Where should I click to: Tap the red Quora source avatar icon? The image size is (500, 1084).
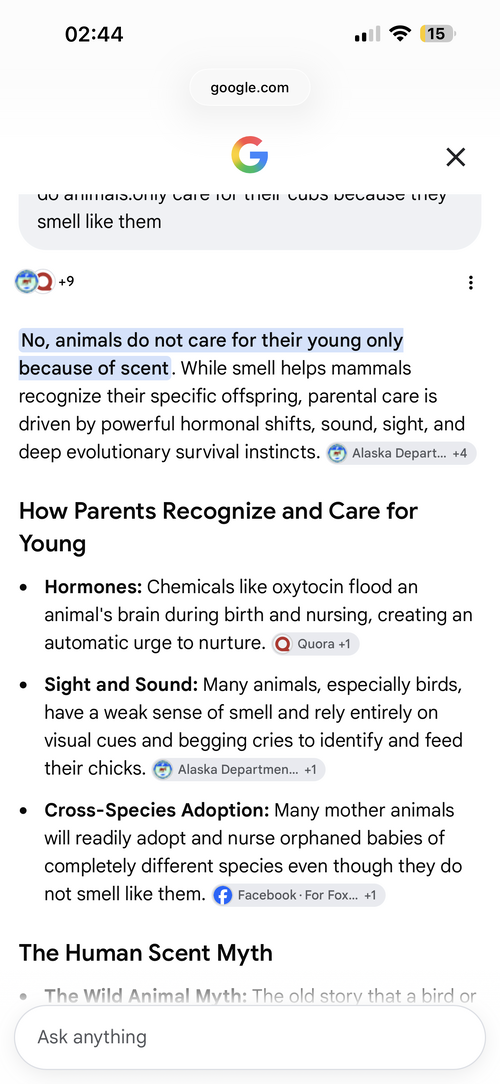click(x=44, y=281)
